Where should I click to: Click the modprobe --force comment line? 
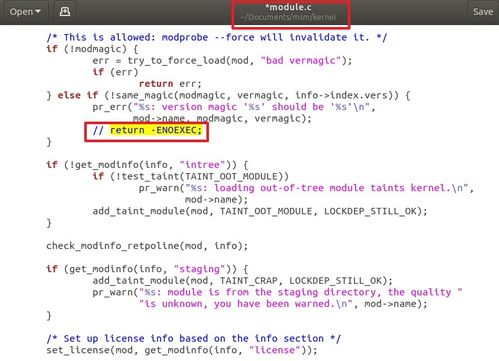click(217, 37)
